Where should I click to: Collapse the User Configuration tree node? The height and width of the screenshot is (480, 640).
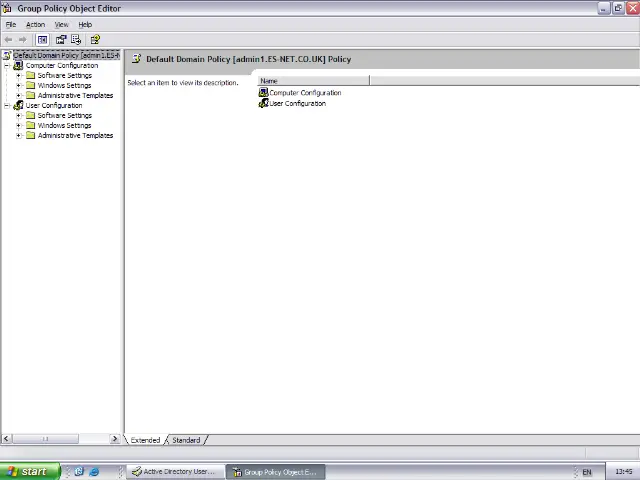7,106
